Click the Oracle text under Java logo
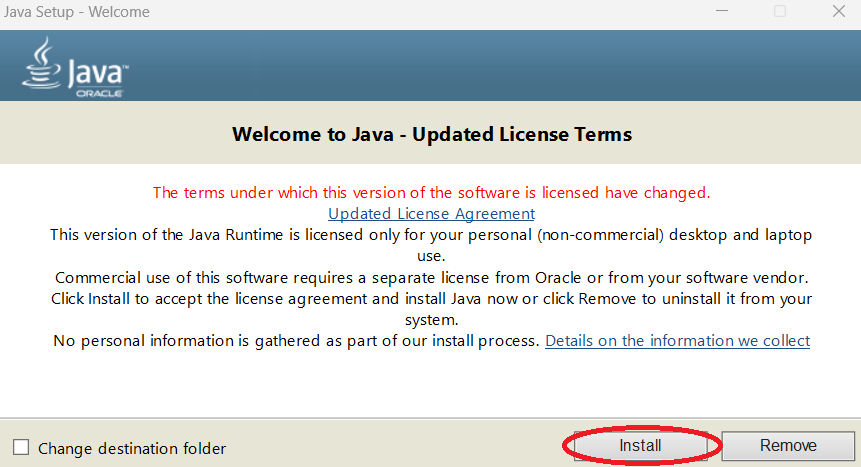The width and height of the screenshot is (861, 467). (x=99, y=93)
